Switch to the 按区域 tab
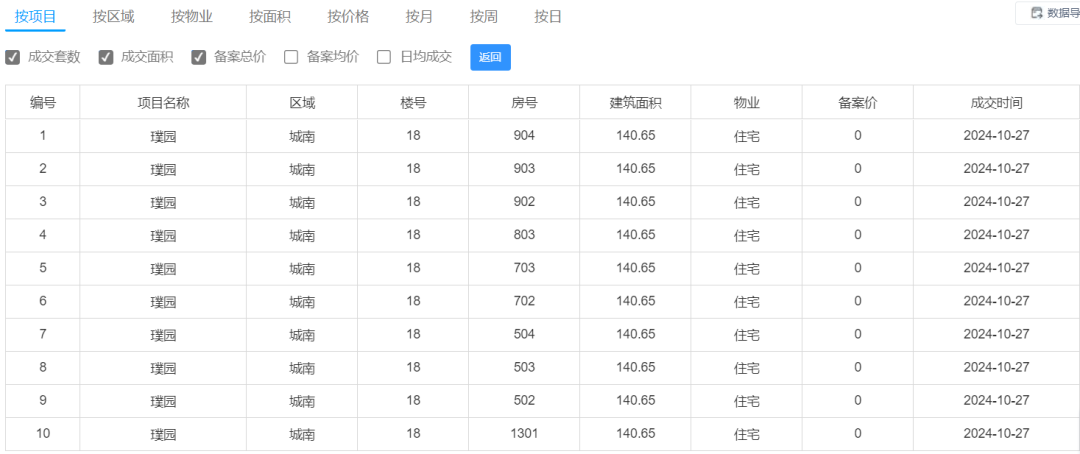Image resolution: width=1080 pixels, height=454 pixels. [114, 17]
